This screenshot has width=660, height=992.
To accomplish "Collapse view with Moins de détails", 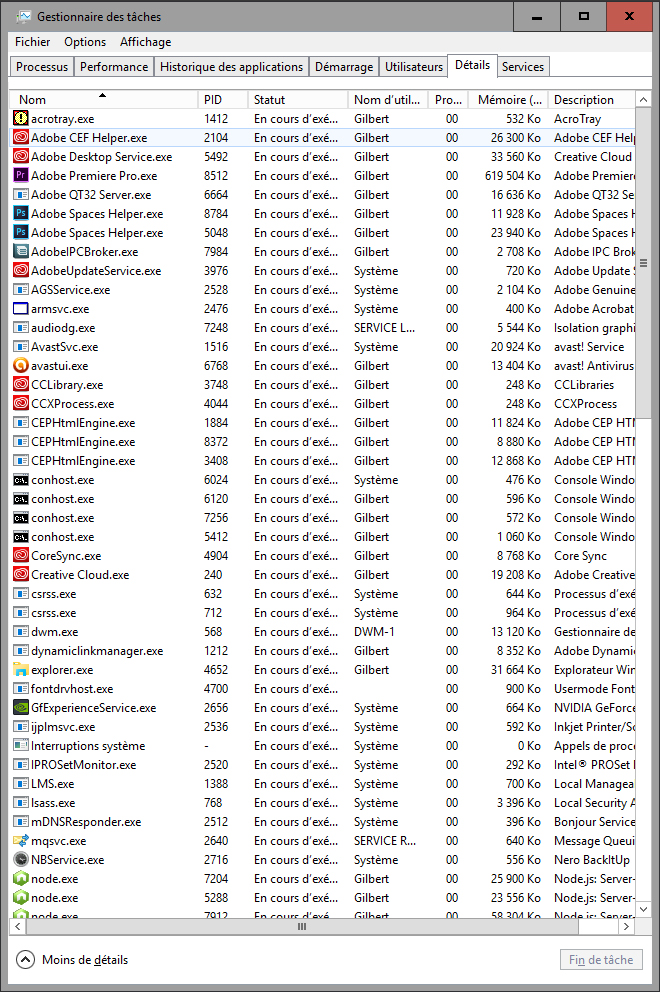I will 72,960.
